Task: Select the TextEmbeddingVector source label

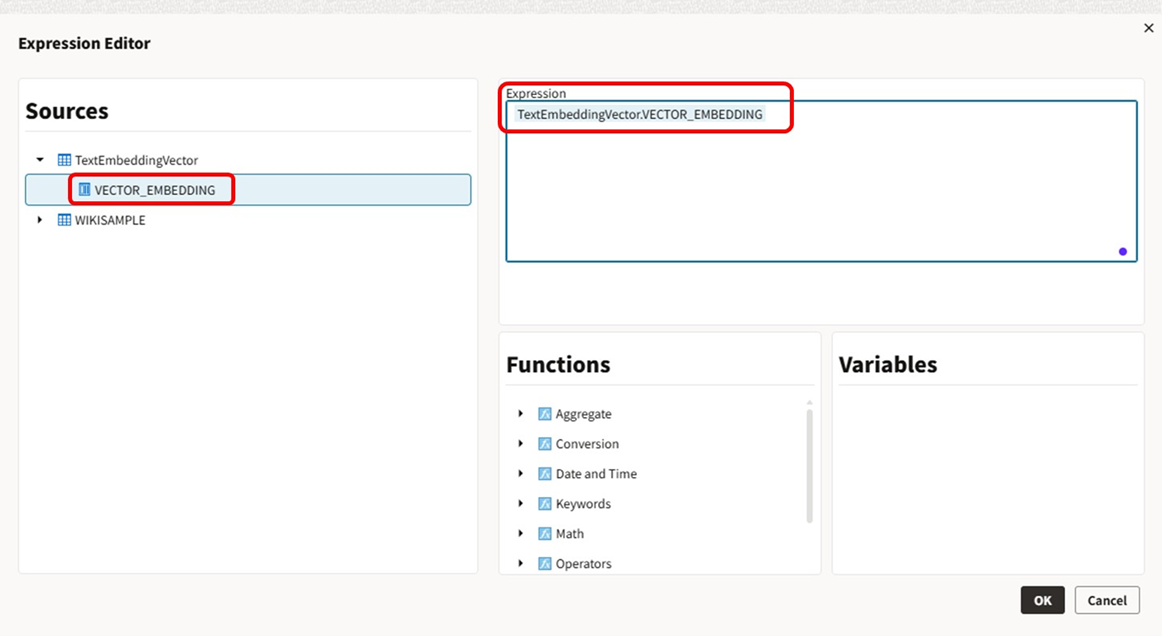Action: pos(136,160)
